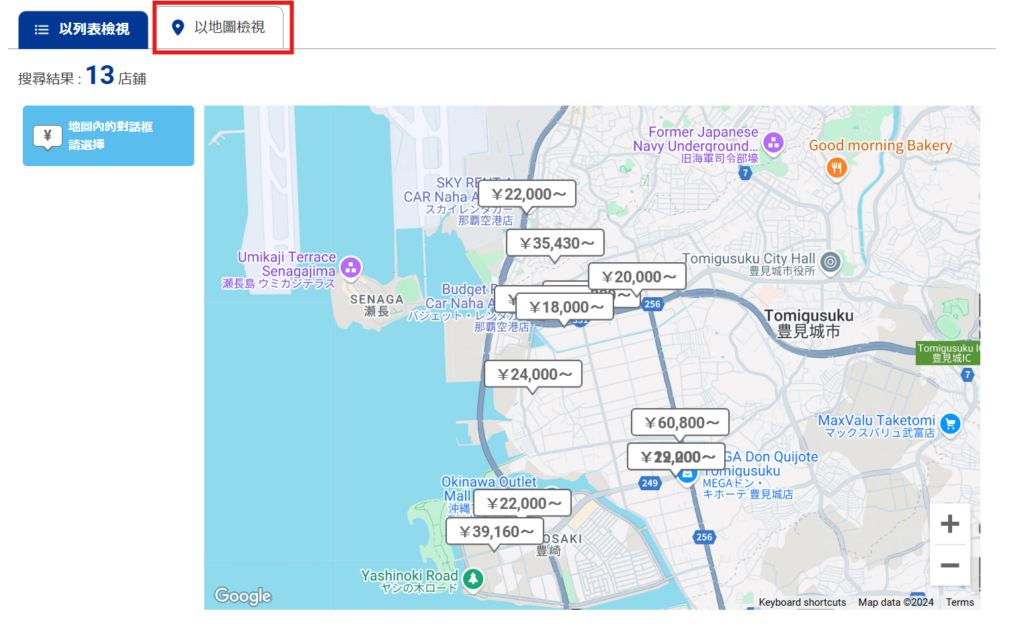Screen dimensions: 1024x634
Task: Zoom in with the map plus button
Action: click(950, 524)
